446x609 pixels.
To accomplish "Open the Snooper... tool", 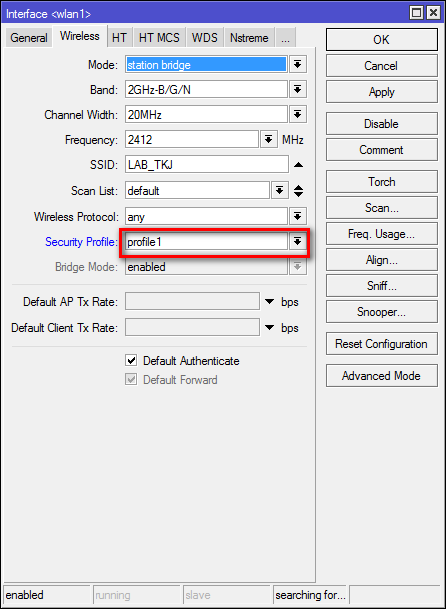I will pyautogui.click(x=382, y=312).
